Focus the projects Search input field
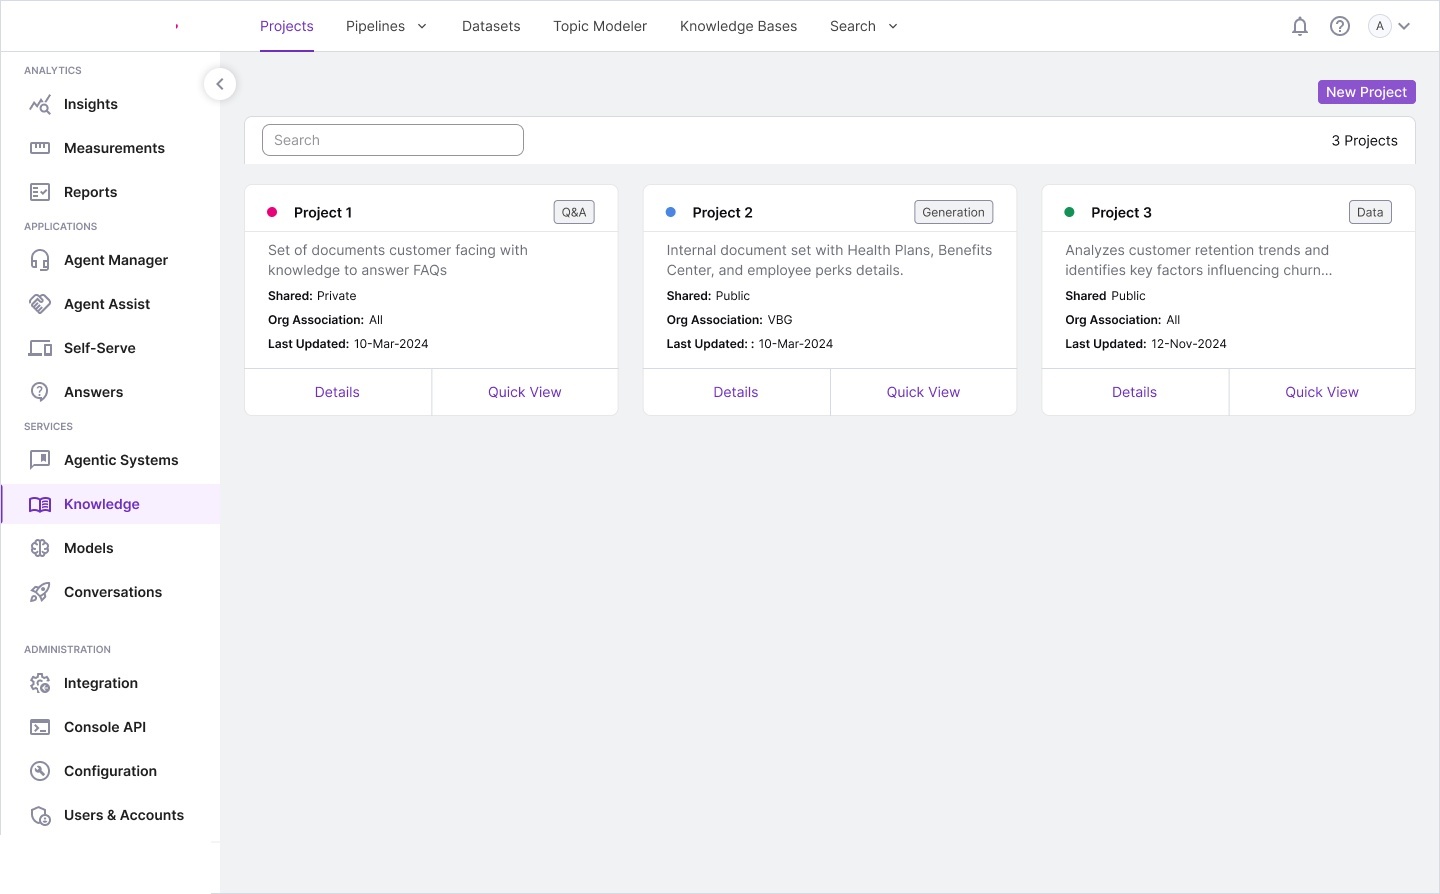Image resolution: width=1440 pixels, height=894 pixels. coord(393,140)
